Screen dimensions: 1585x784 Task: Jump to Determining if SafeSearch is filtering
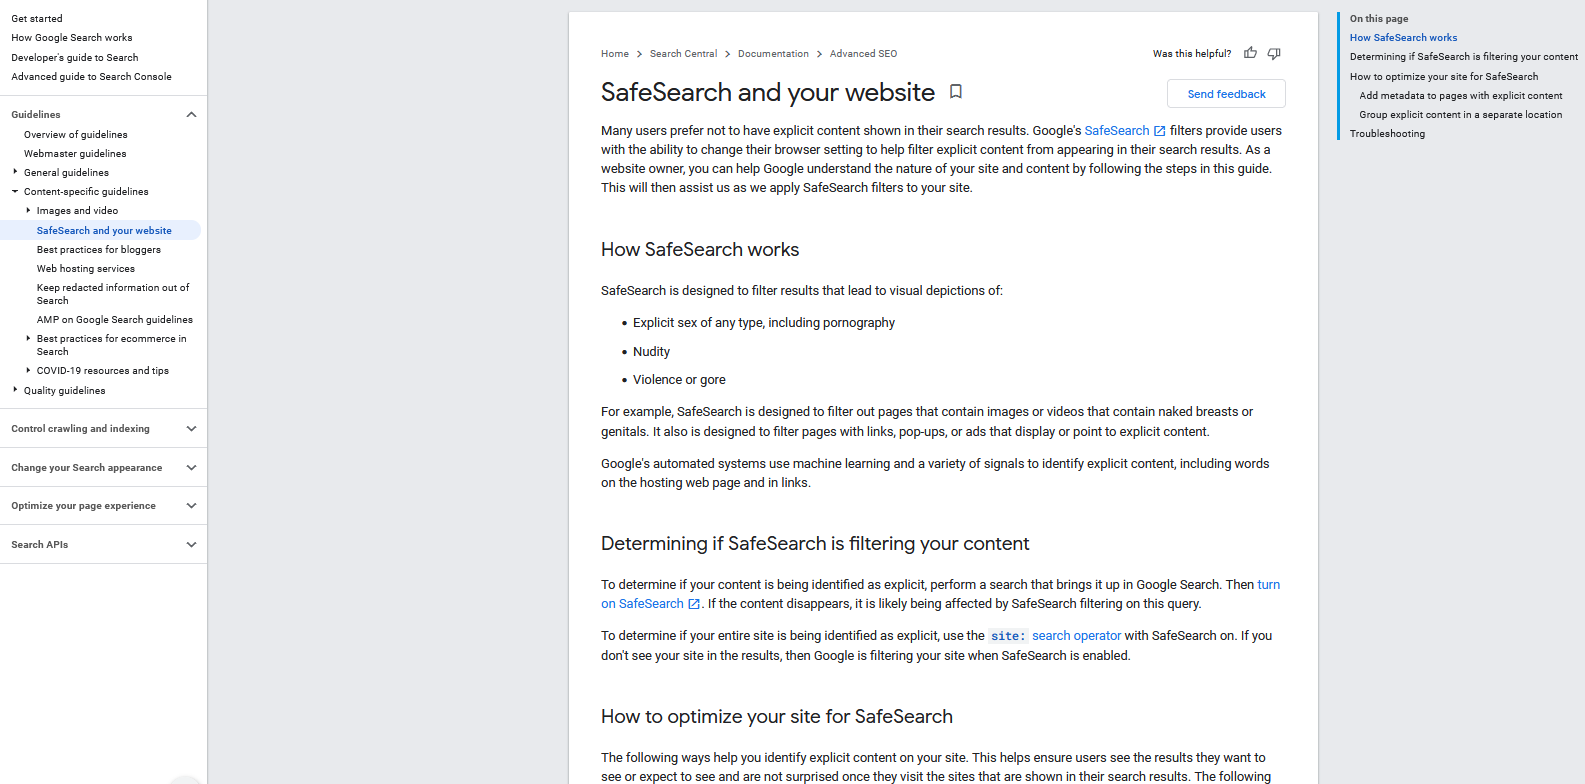pos(1463,57)
